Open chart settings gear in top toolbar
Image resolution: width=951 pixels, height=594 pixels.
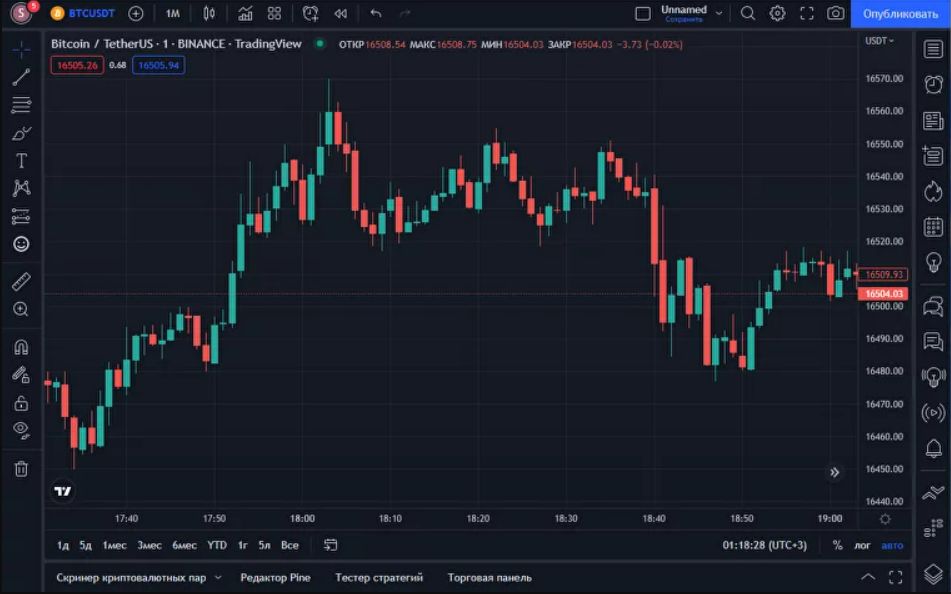point(777,14)
